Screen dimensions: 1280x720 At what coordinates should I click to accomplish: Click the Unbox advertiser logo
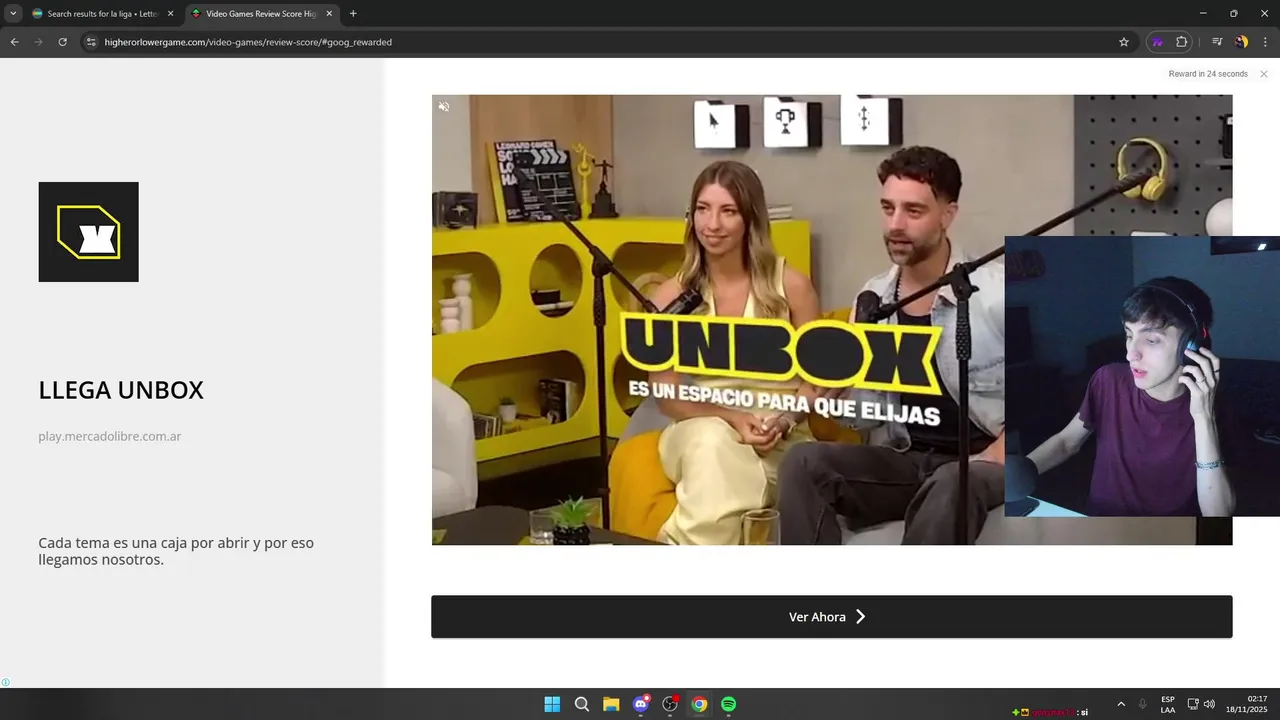click(89, 232)
